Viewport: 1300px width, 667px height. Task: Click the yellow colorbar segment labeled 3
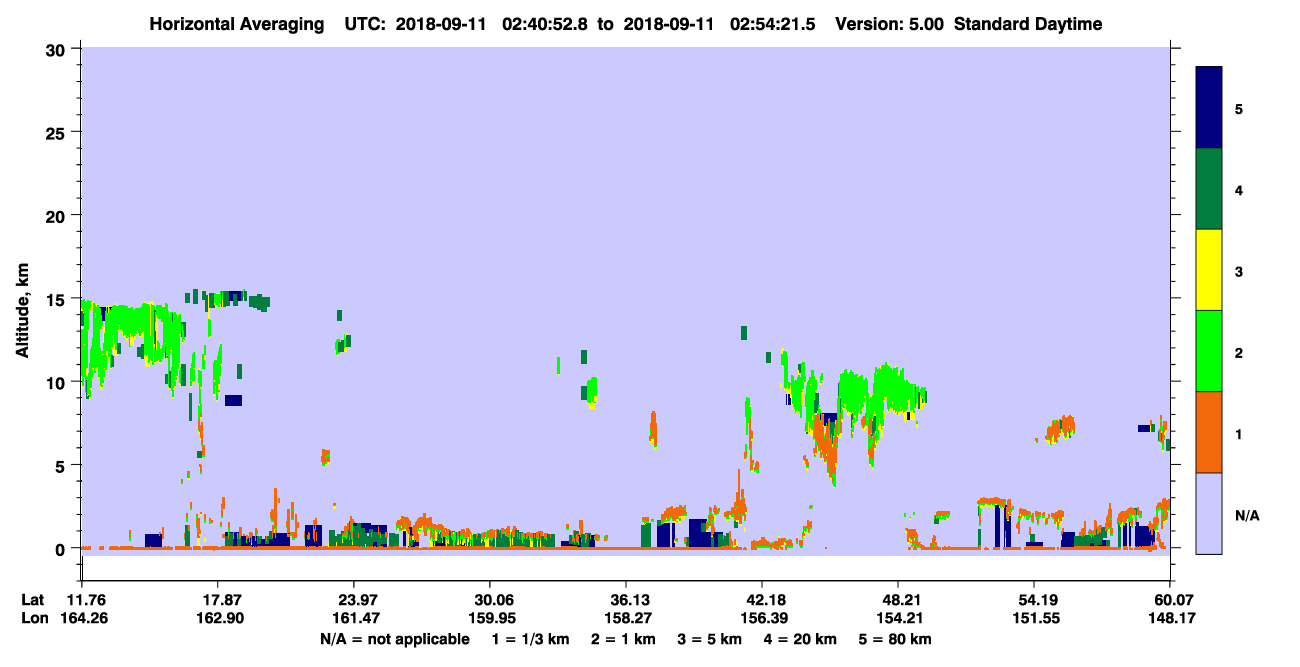(x=1209, y=270)
